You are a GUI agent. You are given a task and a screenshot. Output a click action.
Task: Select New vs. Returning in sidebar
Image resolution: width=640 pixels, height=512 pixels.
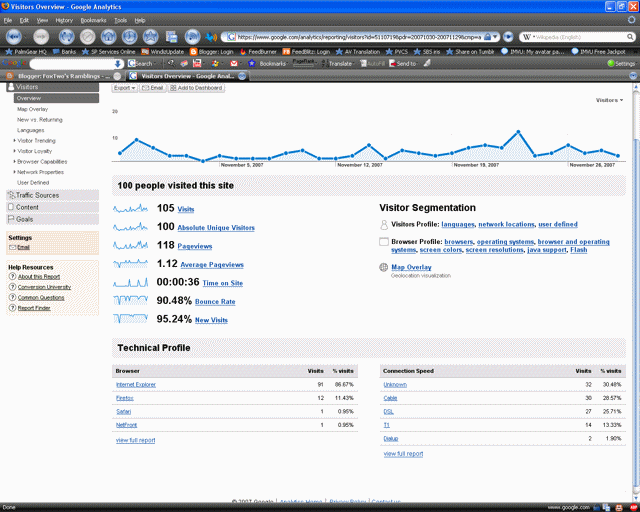pos(40,120)
